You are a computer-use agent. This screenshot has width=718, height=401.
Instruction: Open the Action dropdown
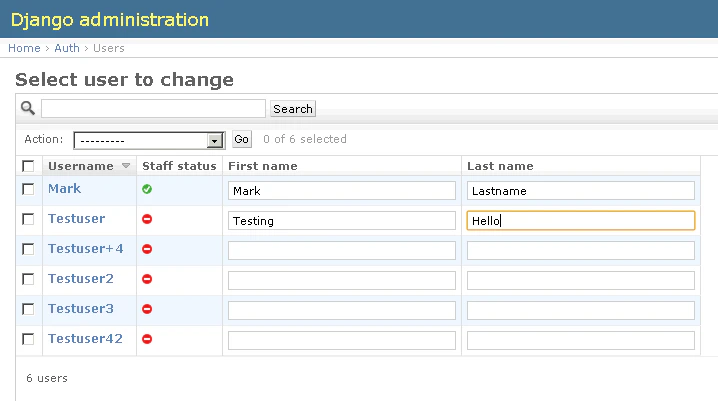[x=149, y=141]
